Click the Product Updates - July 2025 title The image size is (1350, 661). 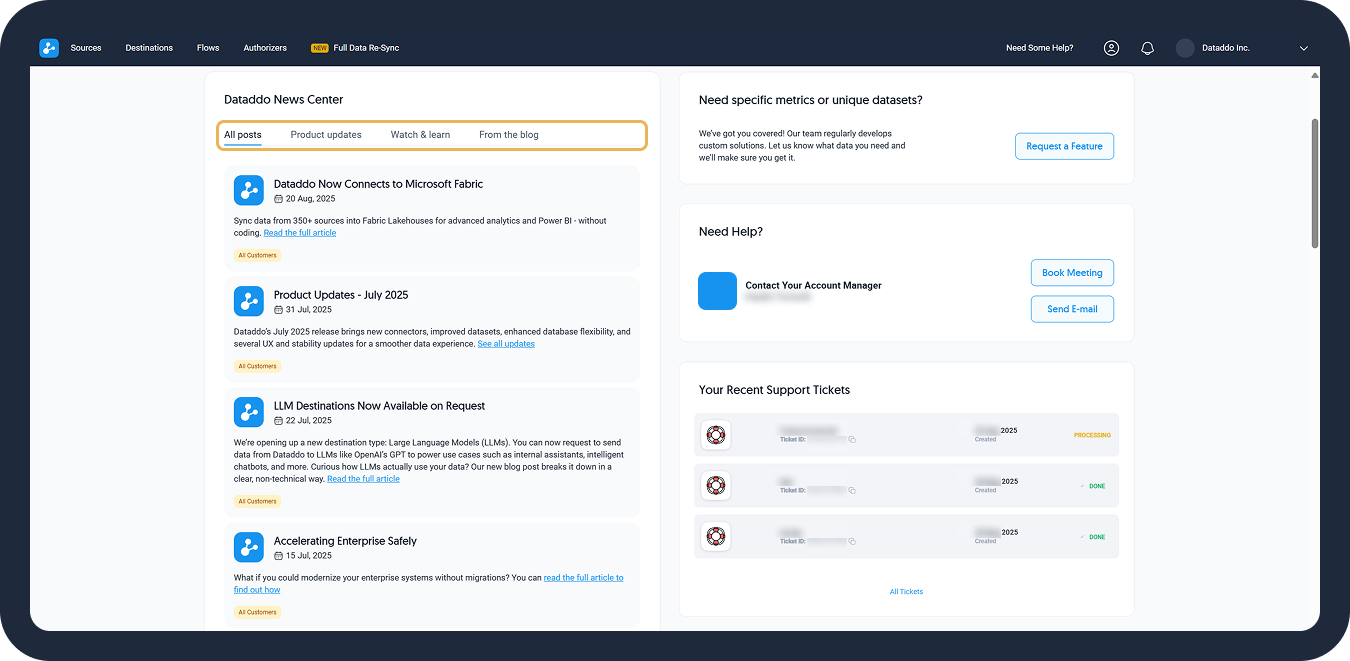341,295
